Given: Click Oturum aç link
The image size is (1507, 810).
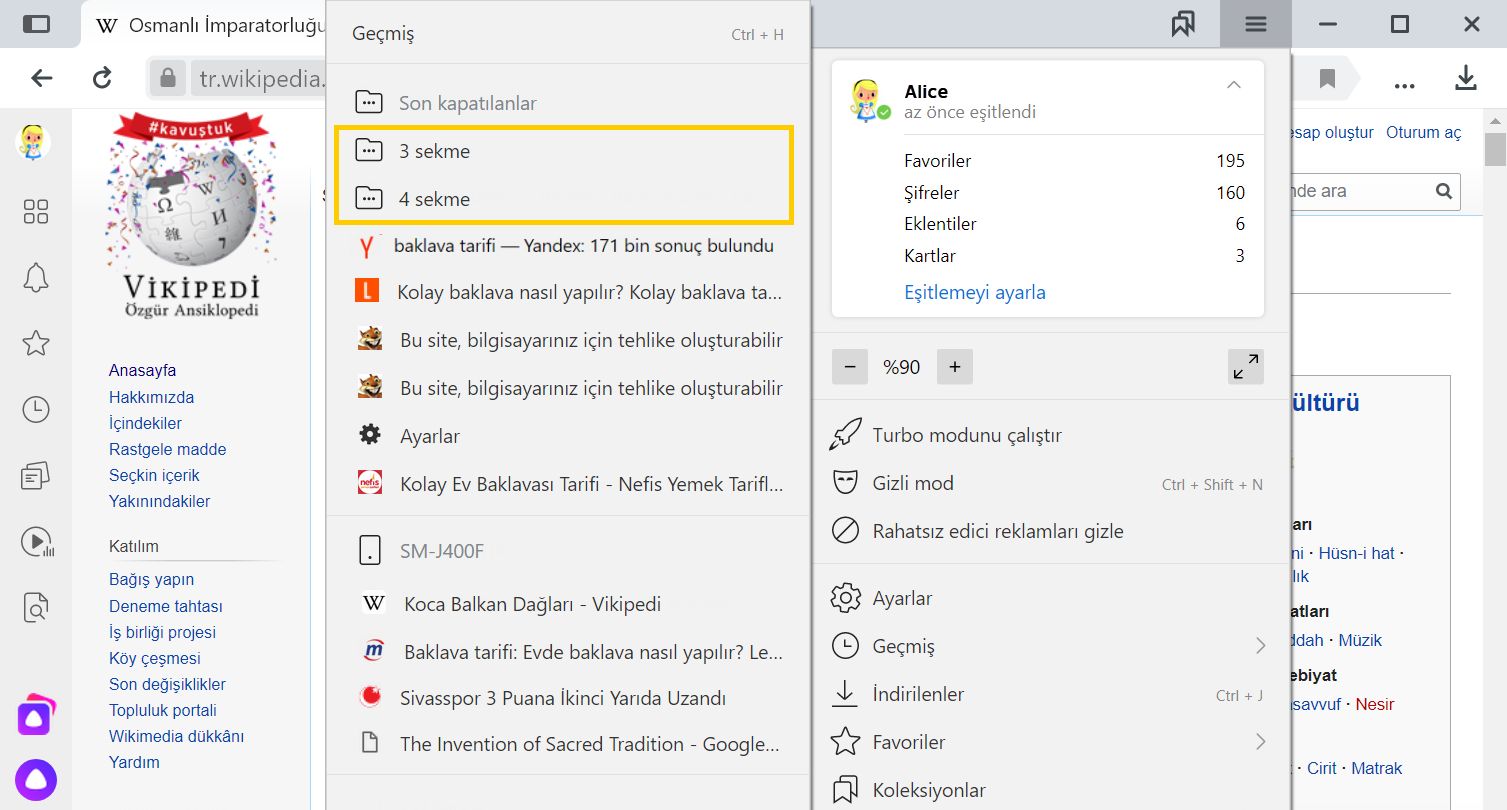Looking at the screenshot, I should [x=1423, y=132].
